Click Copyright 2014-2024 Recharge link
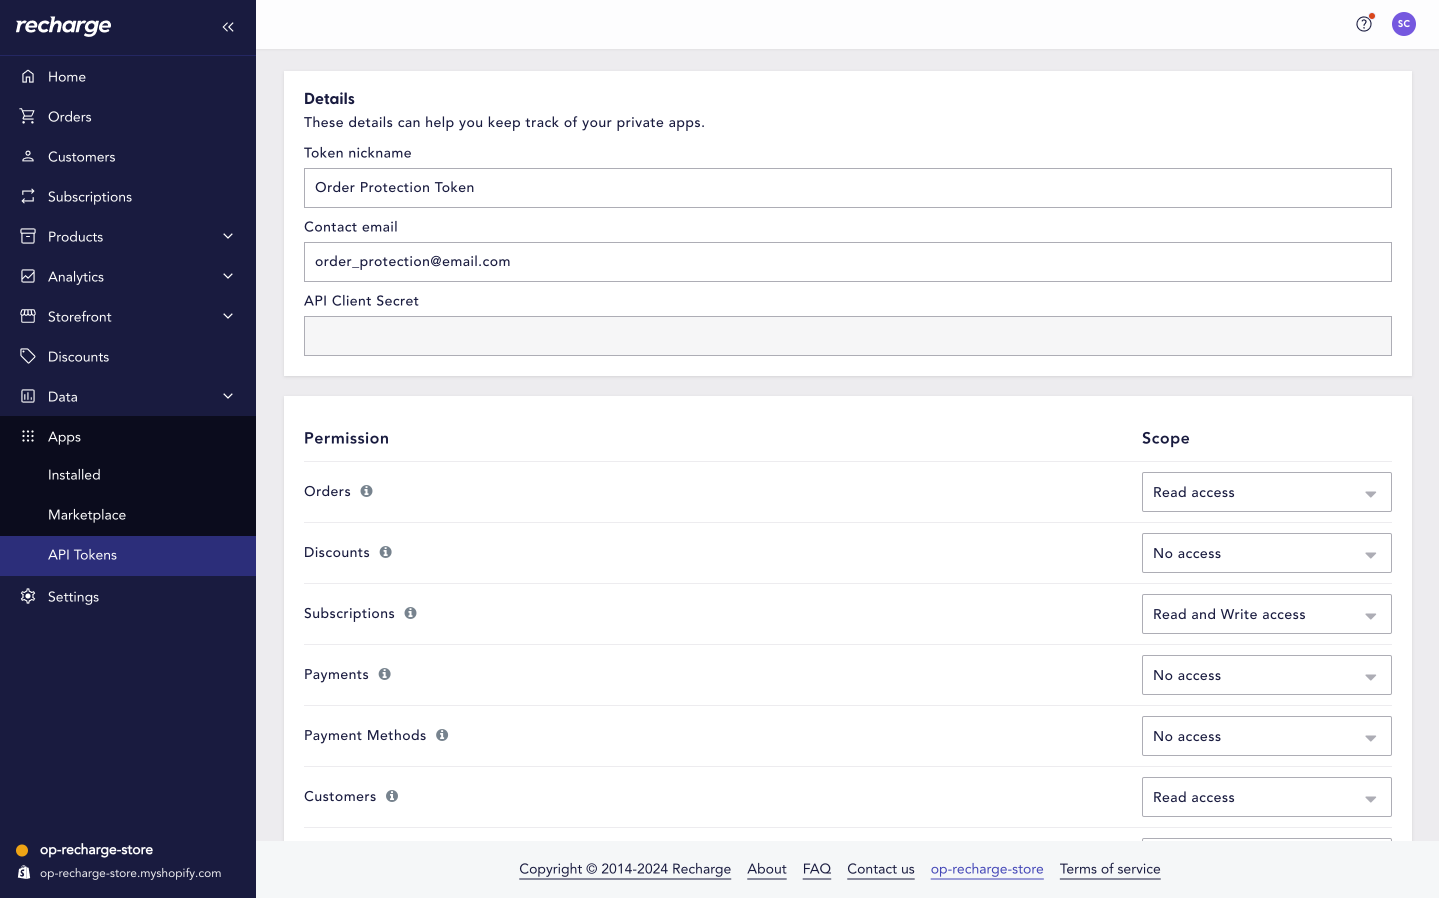Screen dimensions: 1439x898 point(625,869)
